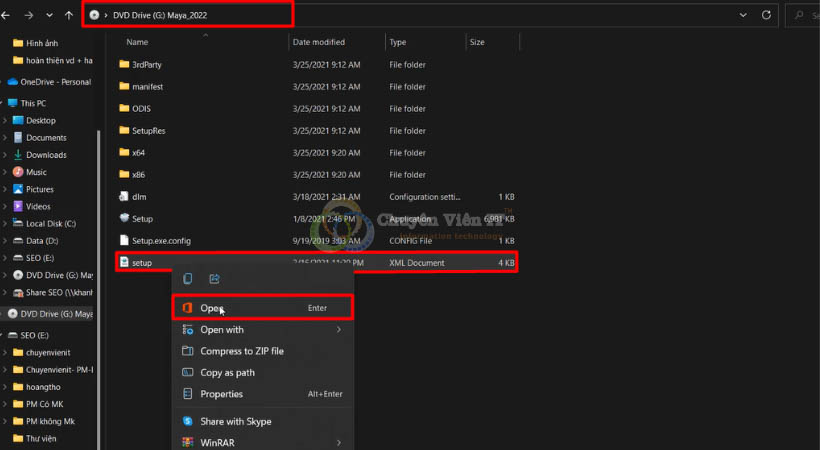Select the Setup application file
Screen dimensions: 820x450
tap(142, 218)
